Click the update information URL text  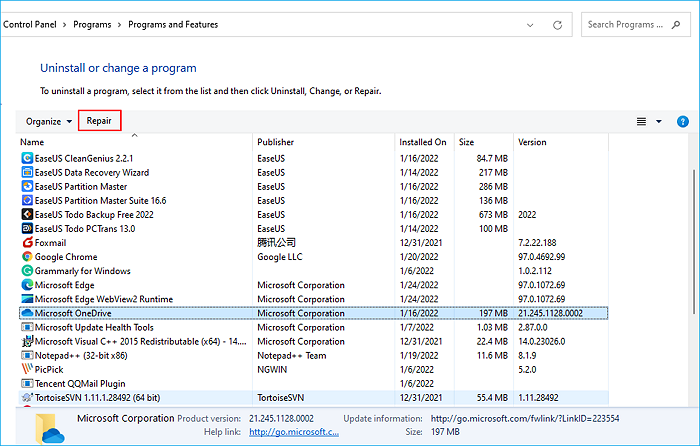tap(525, 418)
